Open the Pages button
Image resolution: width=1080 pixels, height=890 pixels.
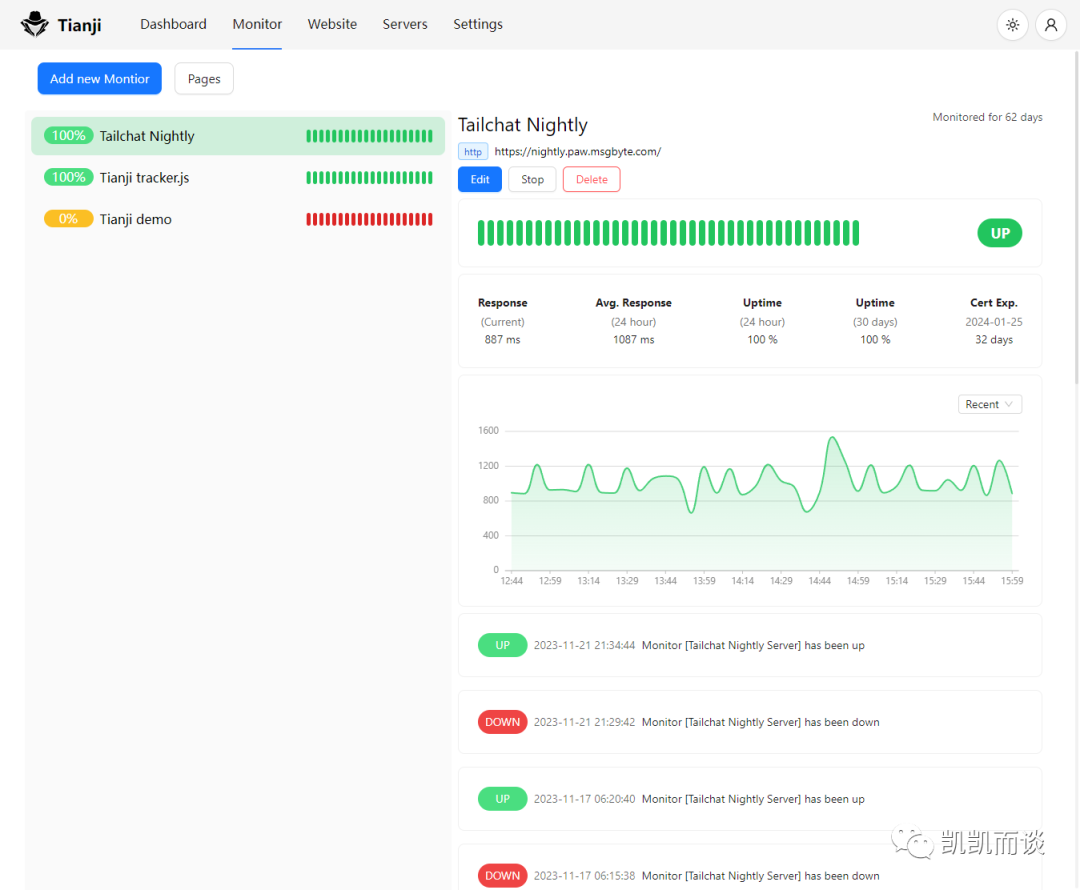coord(204,79)
